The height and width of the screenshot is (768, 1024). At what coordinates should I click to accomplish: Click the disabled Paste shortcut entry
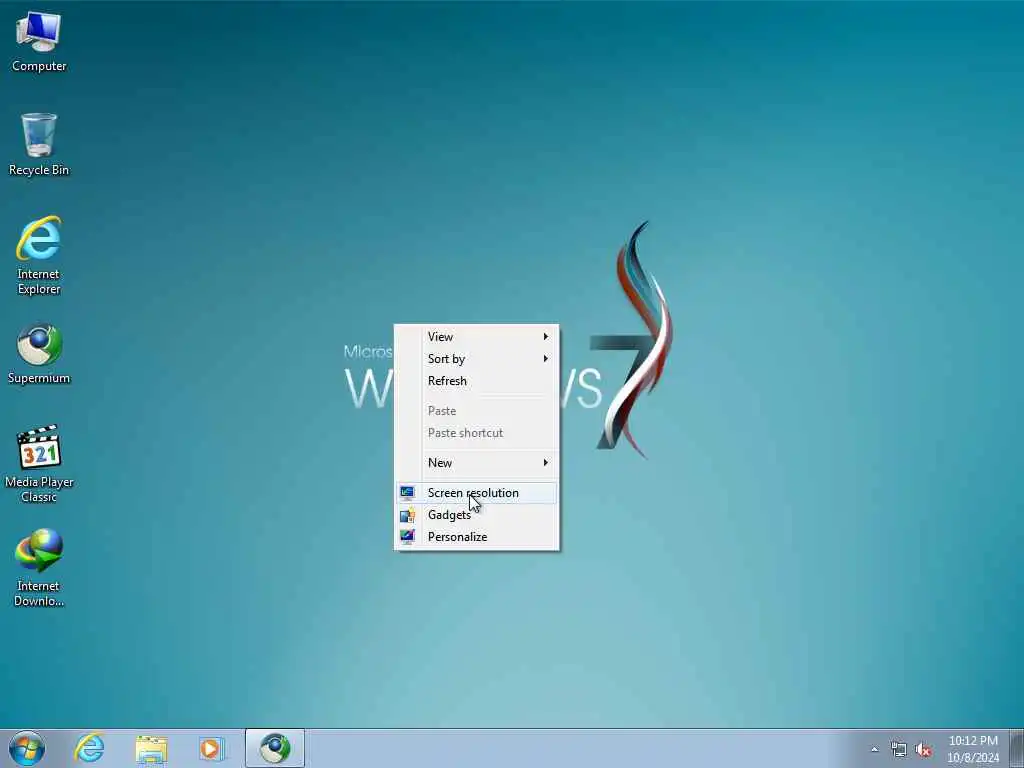(x=477, y=433)
